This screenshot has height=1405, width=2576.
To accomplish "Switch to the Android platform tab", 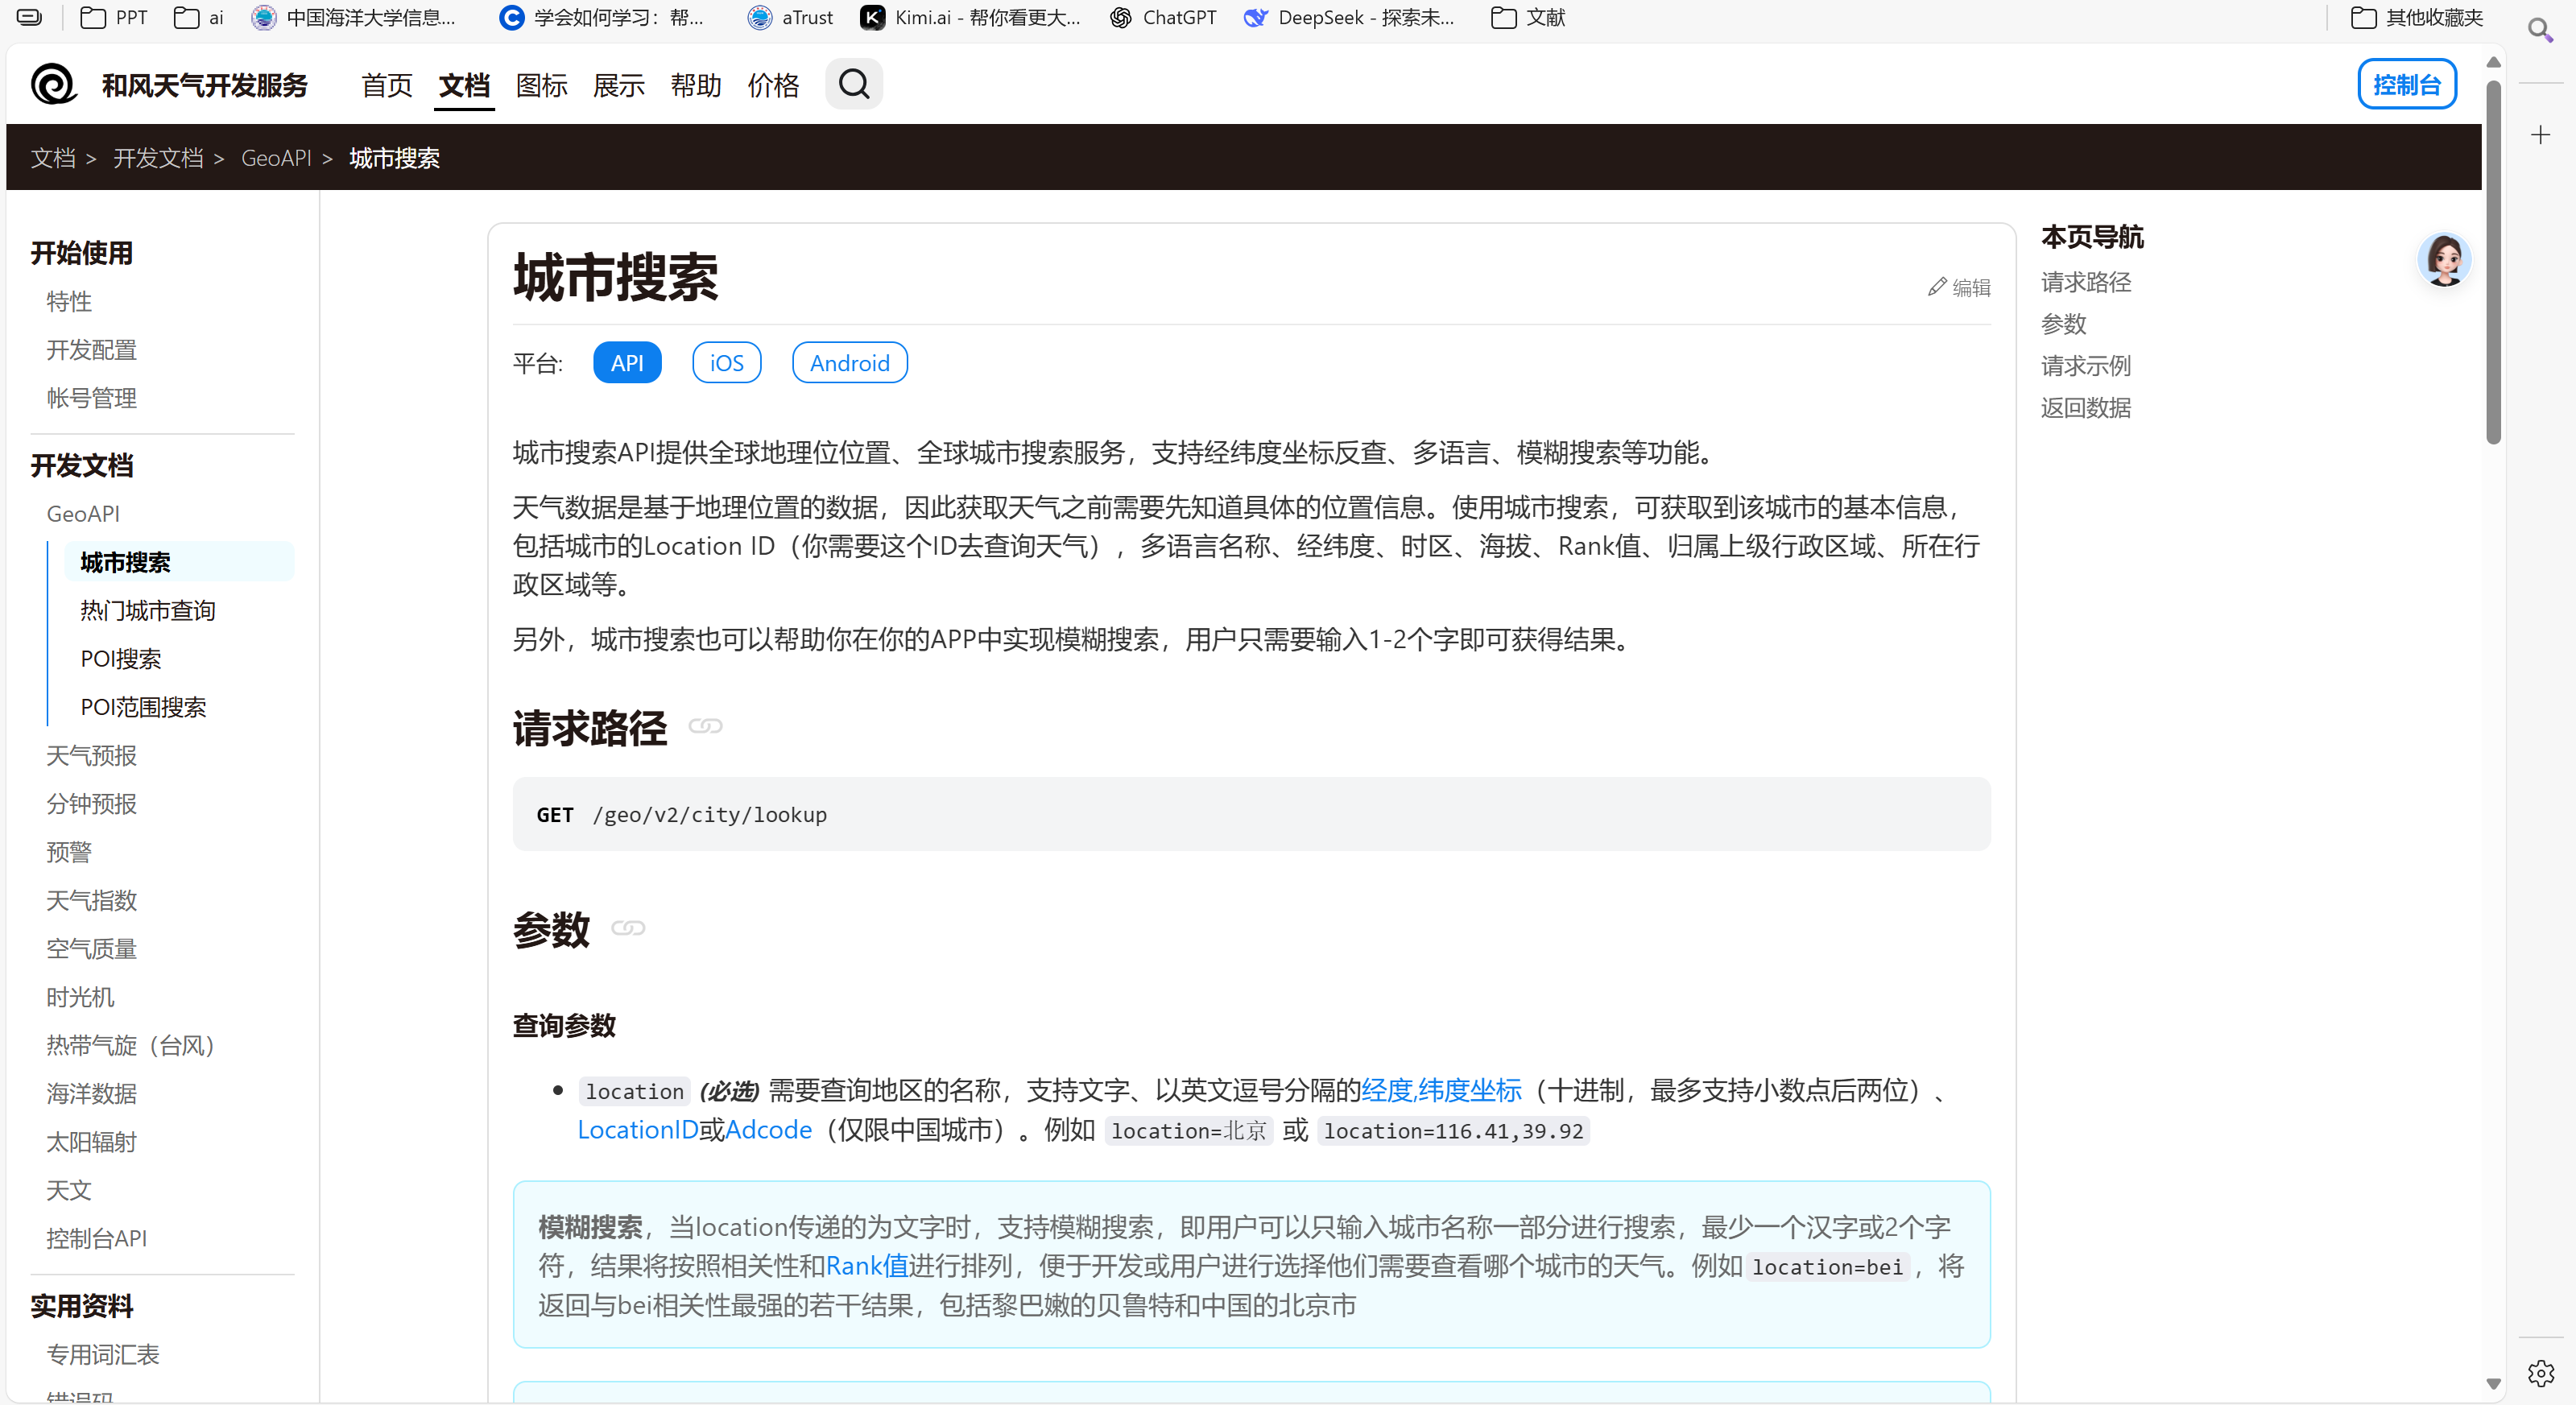I will click(849, 363).
